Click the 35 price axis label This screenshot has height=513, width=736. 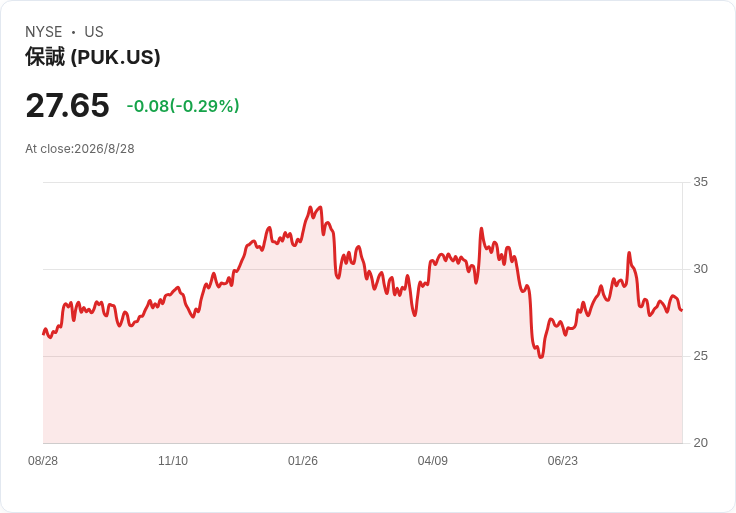[x=700, y=182]
